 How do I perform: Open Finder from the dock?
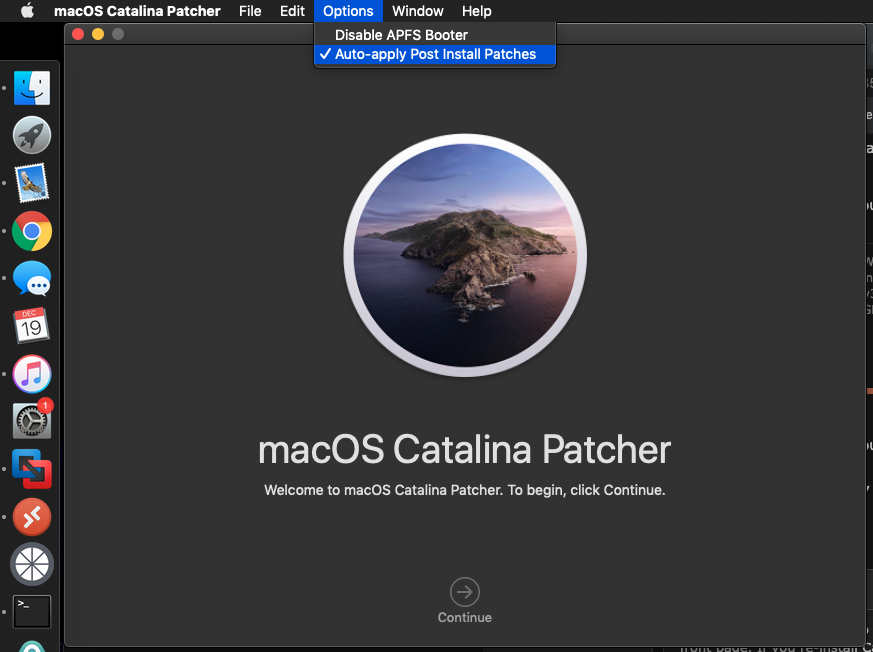click(32, 87)
